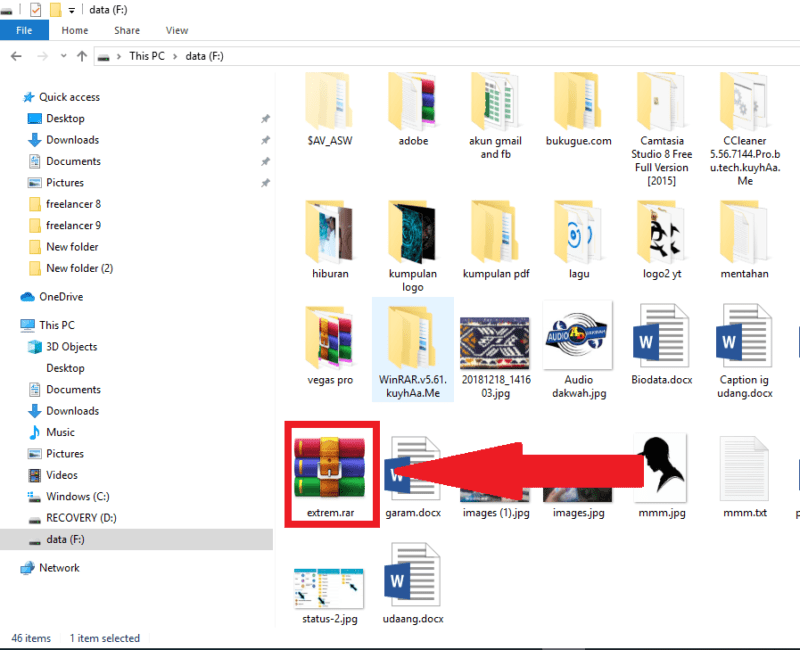Expand chevron after This PC breadcrumb

click(175, 56)
